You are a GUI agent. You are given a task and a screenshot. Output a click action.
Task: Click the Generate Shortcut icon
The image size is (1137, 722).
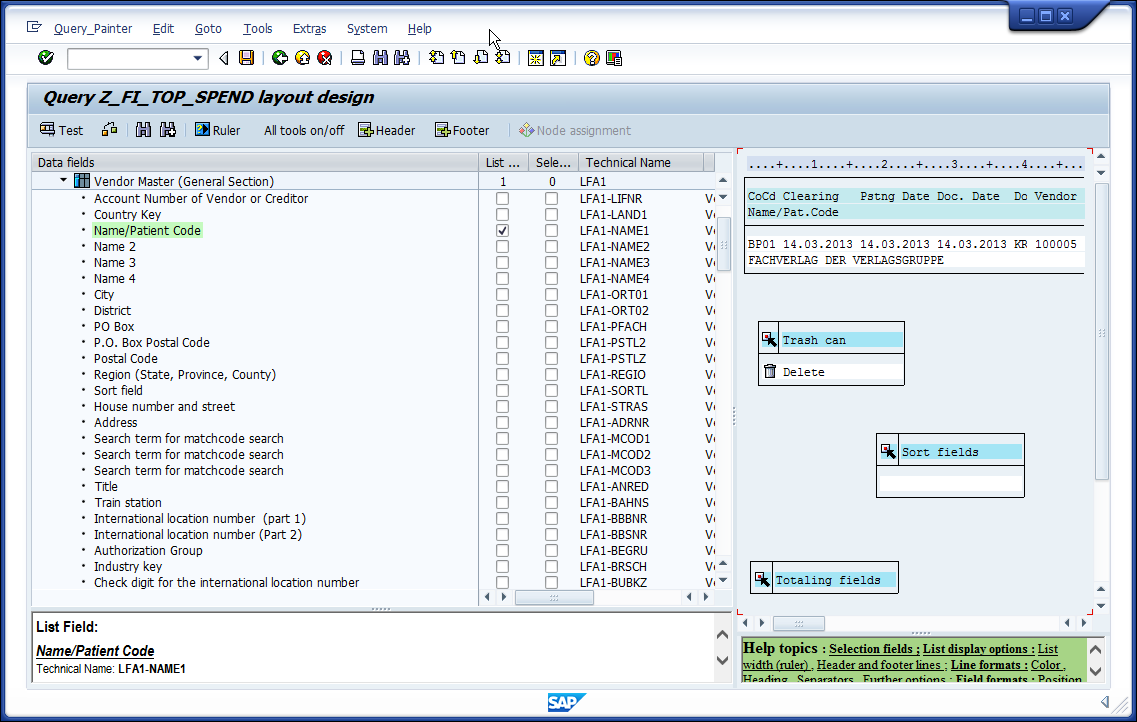[558, 58]
